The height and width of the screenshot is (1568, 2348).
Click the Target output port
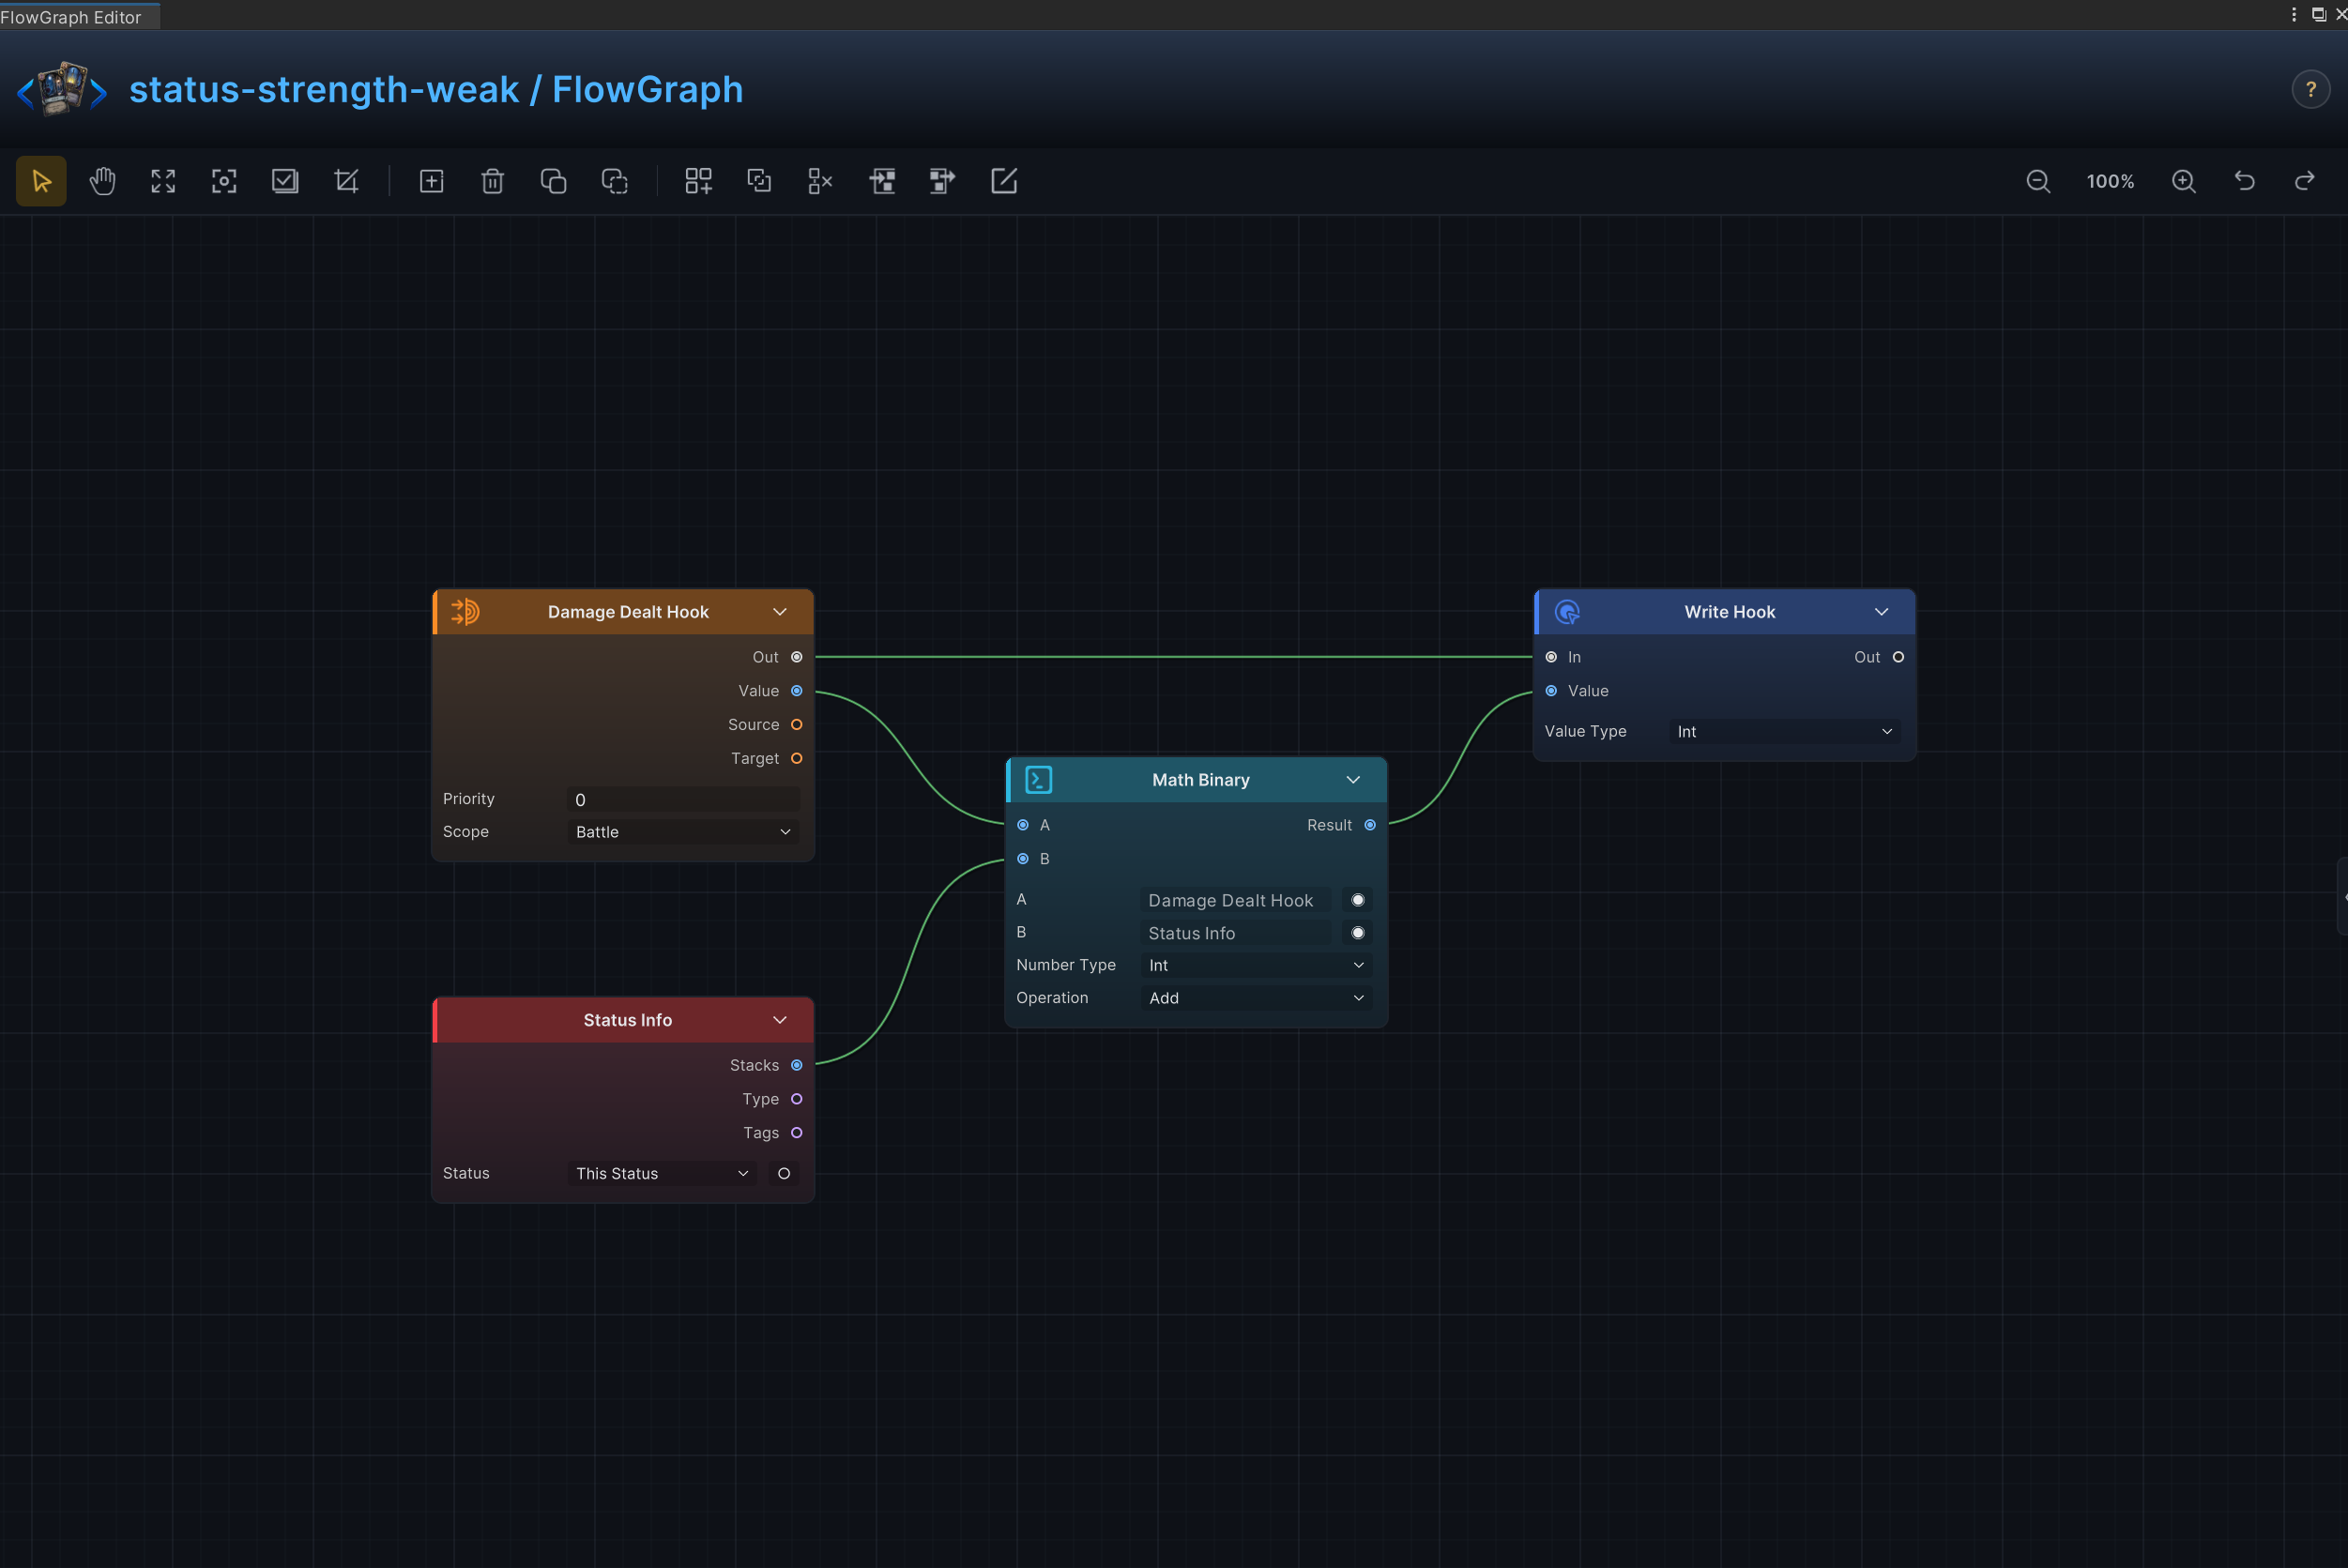(797, 758)
